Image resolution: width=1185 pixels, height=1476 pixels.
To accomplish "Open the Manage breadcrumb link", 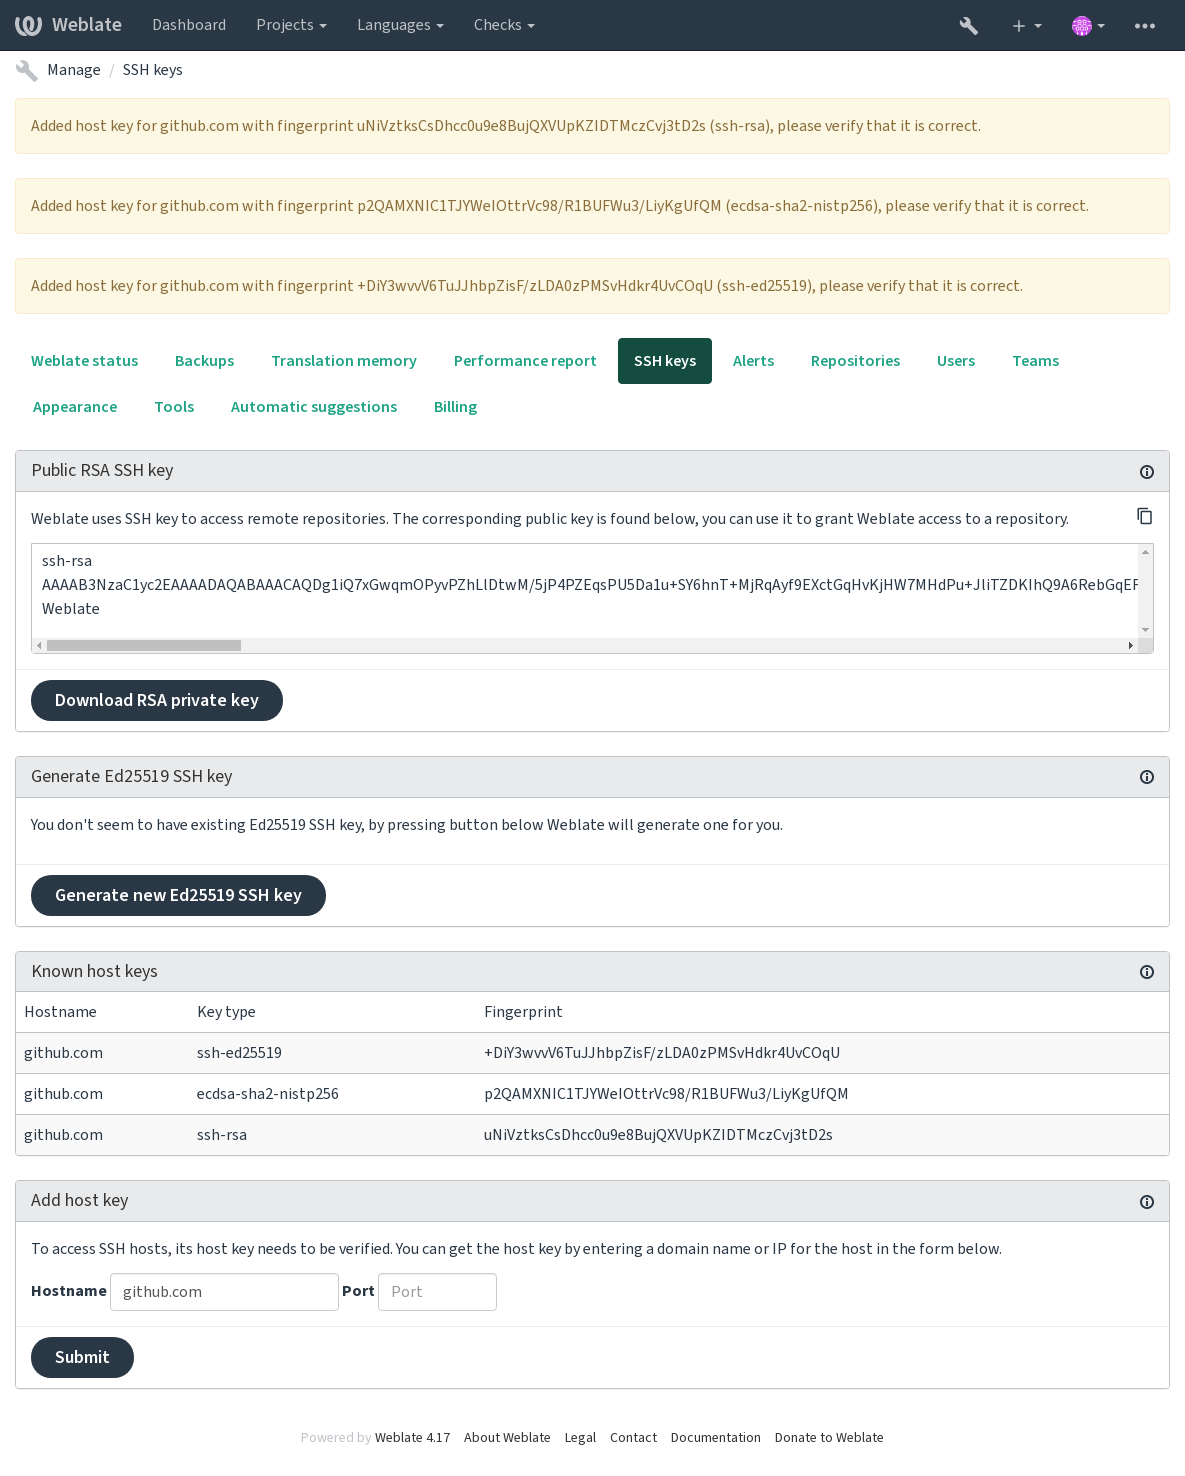I will coord(74,70).
